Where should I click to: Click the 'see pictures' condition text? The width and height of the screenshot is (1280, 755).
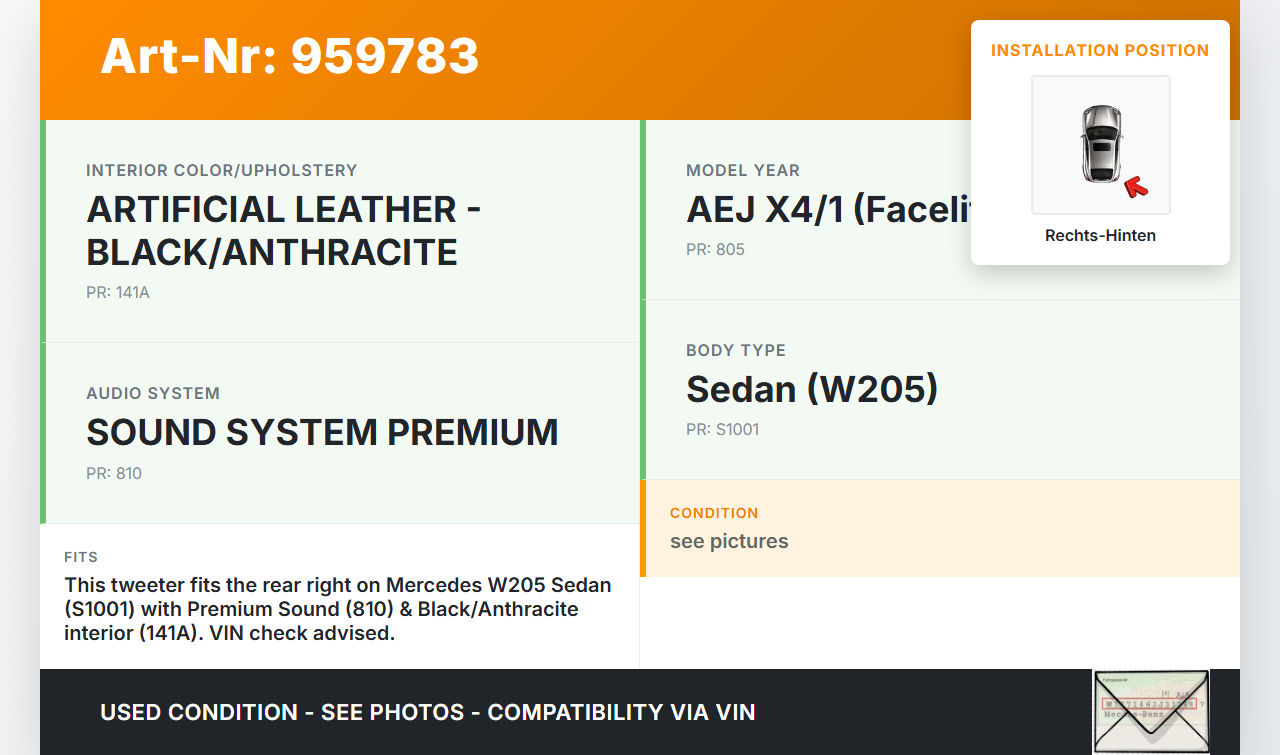729,541
